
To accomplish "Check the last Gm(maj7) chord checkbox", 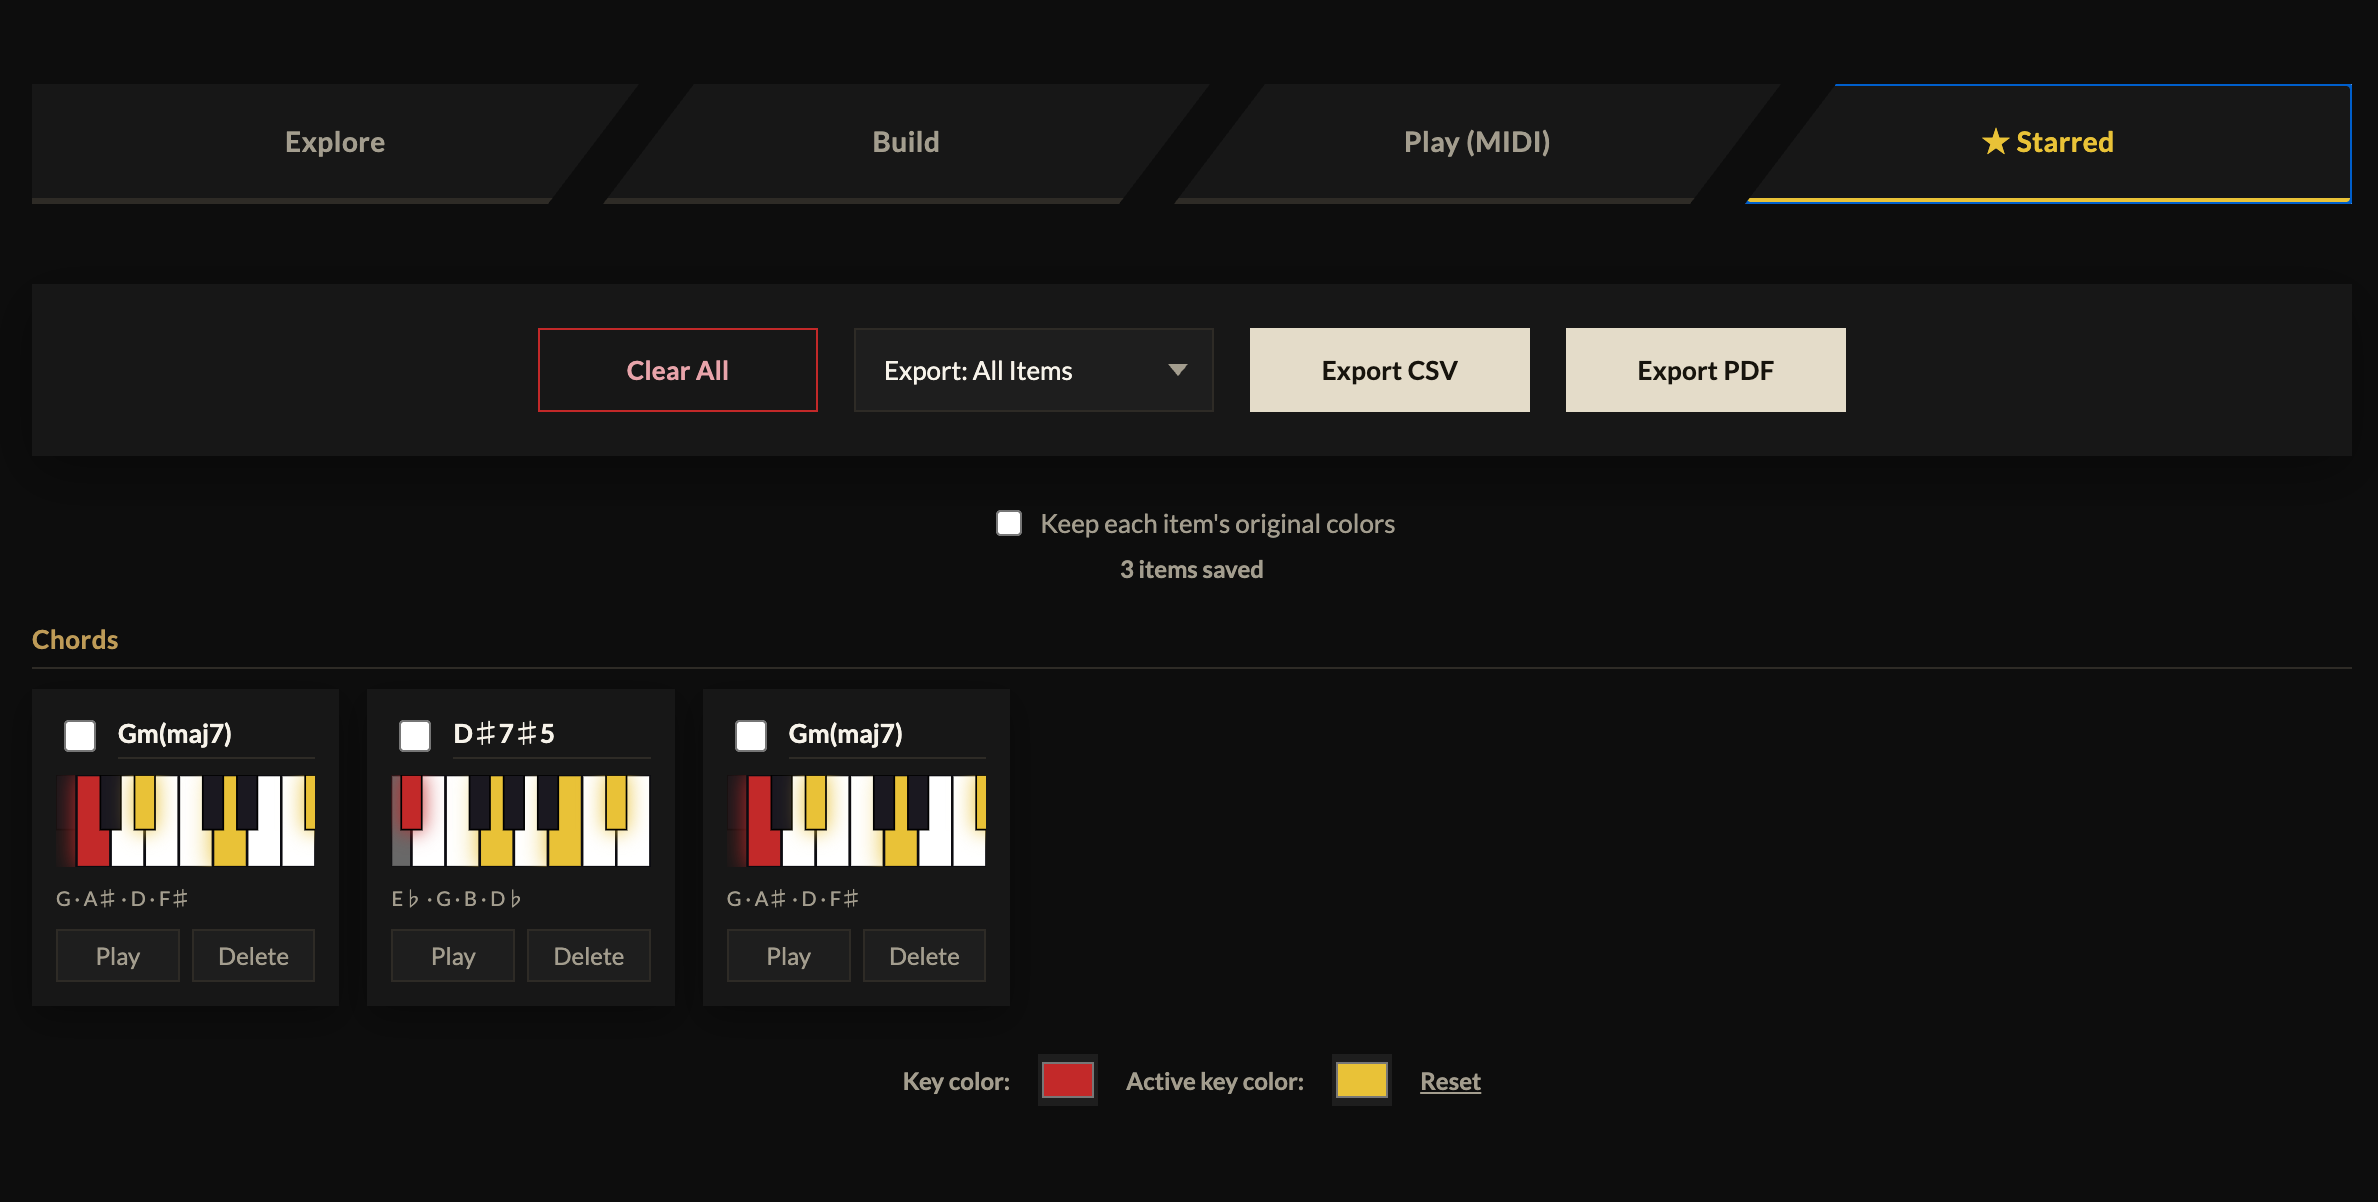I will [751, 735].
